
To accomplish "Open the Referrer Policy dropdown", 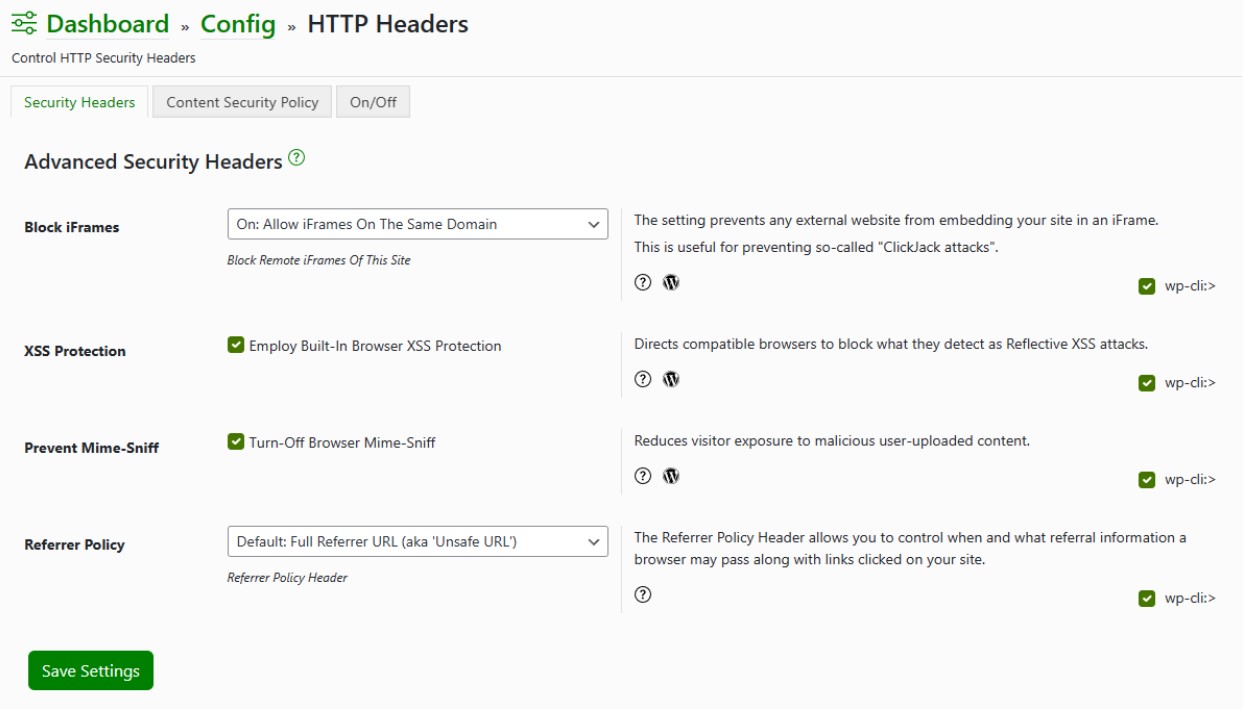I will [418, 539].
